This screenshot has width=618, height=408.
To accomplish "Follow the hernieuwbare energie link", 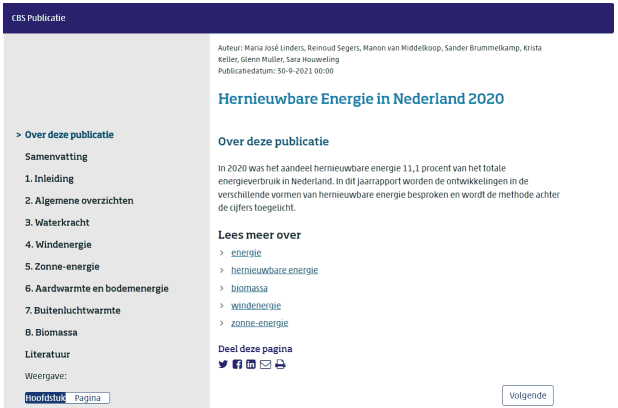I will [x=275, y=270].
